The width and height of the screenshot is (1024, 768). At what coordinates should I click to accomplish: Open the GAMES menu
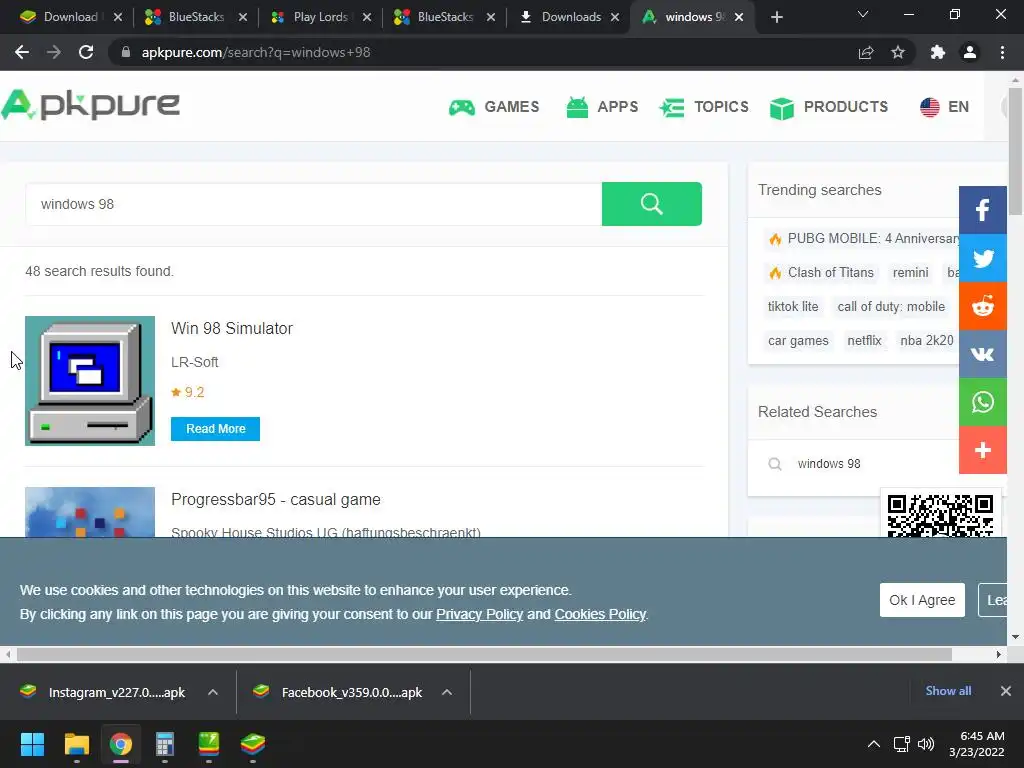point(494,106)
